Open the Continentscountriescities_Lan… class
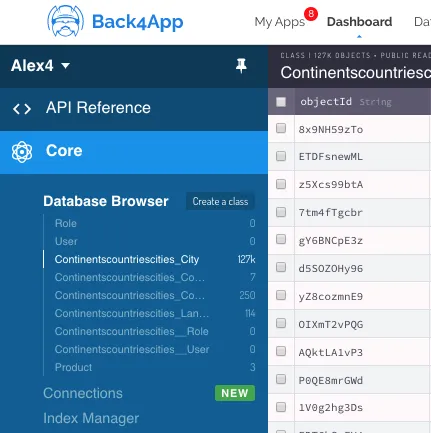431x433 pixels. coord(132,313)
